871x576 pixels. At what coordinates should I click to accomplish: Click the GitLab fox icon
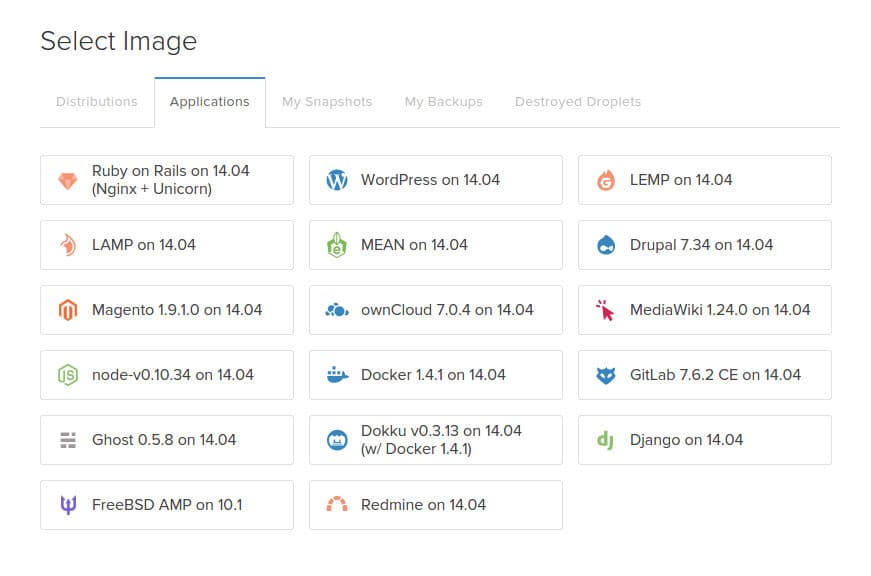click(605, 375)
